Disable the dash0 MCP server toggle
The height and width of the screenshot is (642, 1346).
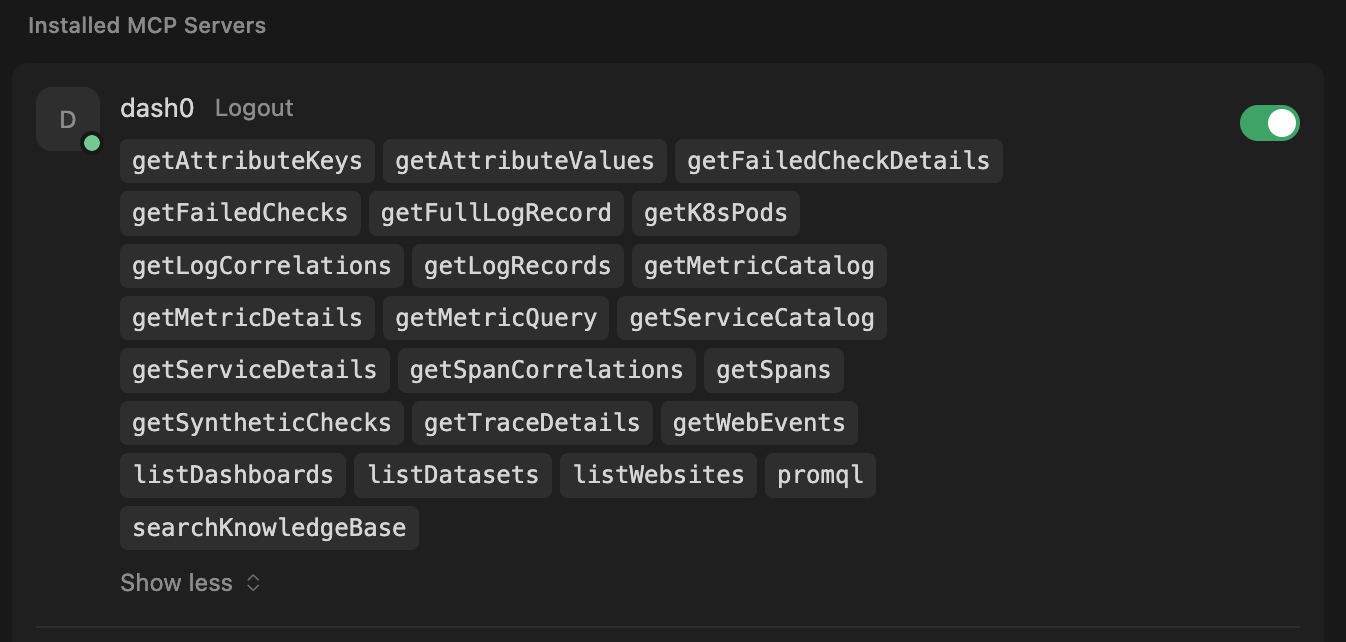pyautogui.click(x=1269, y=123)
